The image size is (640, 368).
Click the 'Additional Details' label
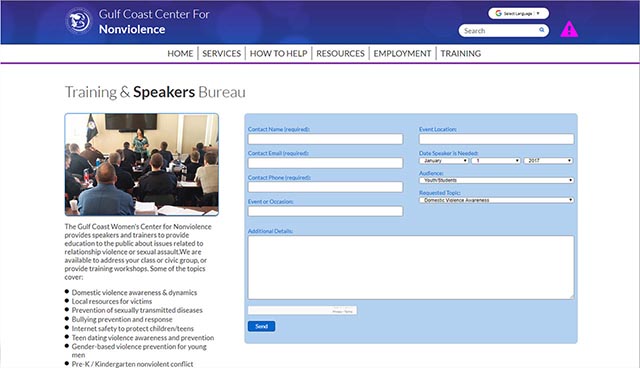tap(270, 231)
